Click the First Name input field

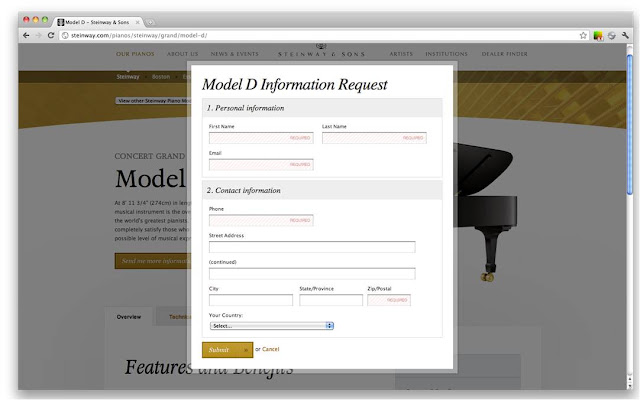click(261, 138)
